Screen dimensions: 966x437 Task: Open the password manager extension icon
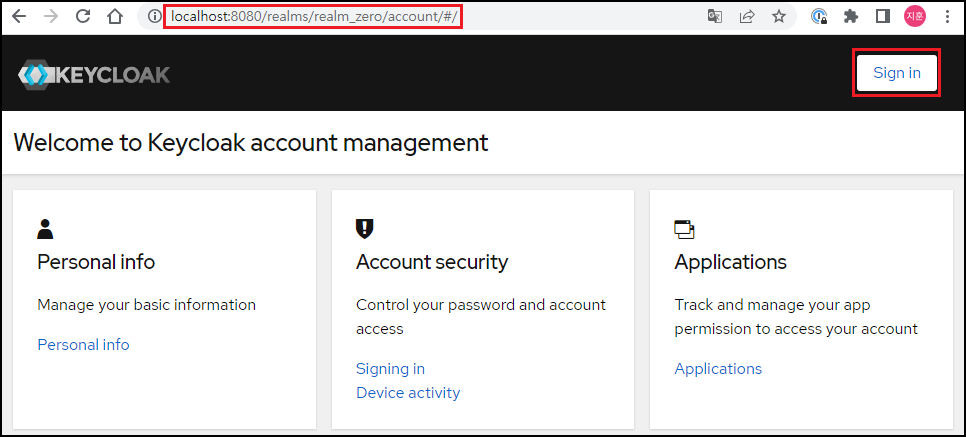(x=819, y=17)
